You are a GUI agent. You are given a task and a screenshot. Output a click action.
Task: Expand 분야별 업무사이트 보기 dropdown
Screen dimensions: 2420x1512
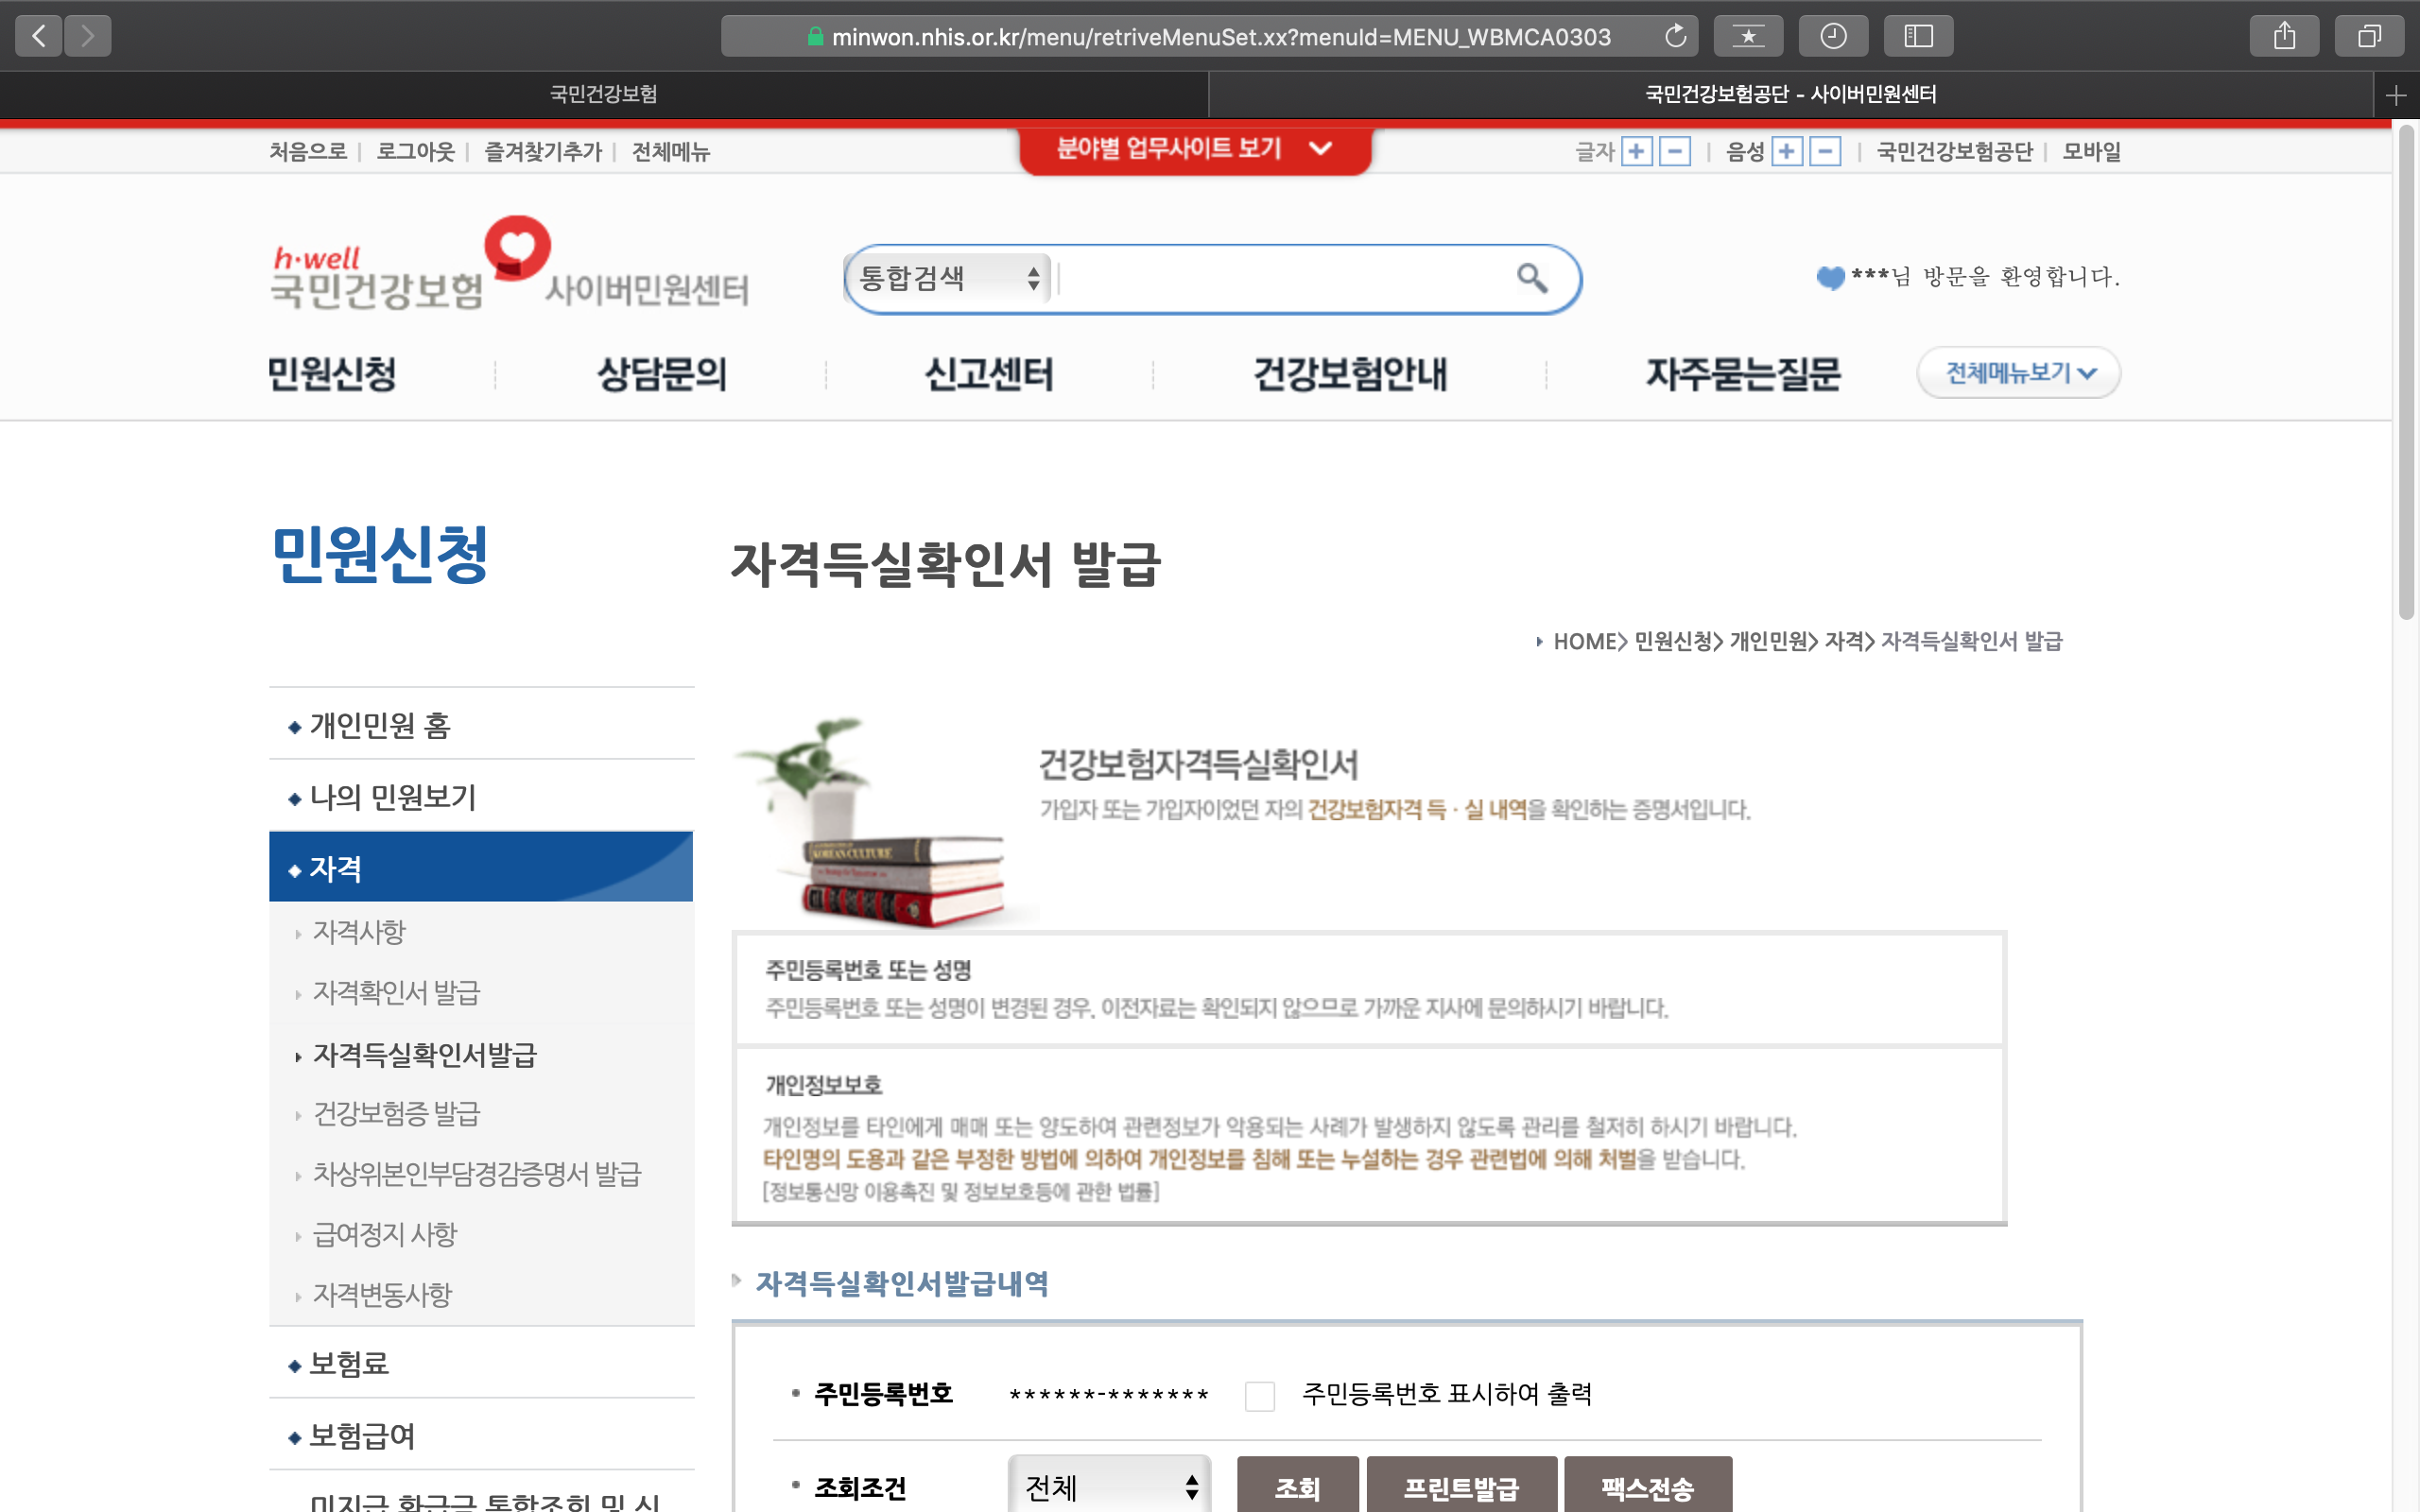[x=1194, y=149]
